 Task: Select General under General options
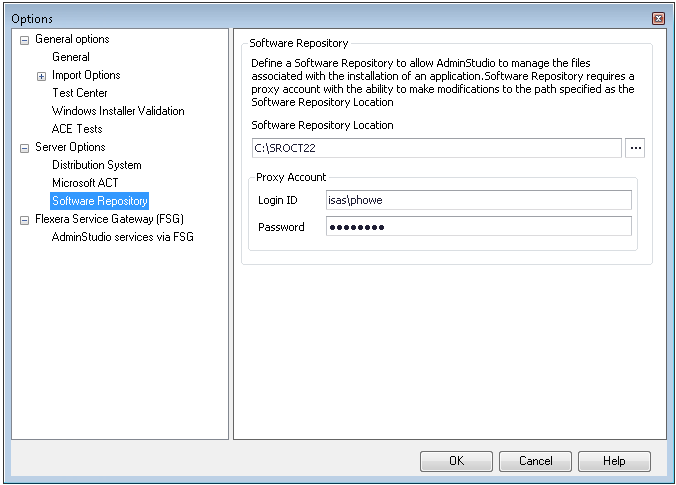click(x=70, y=57)
